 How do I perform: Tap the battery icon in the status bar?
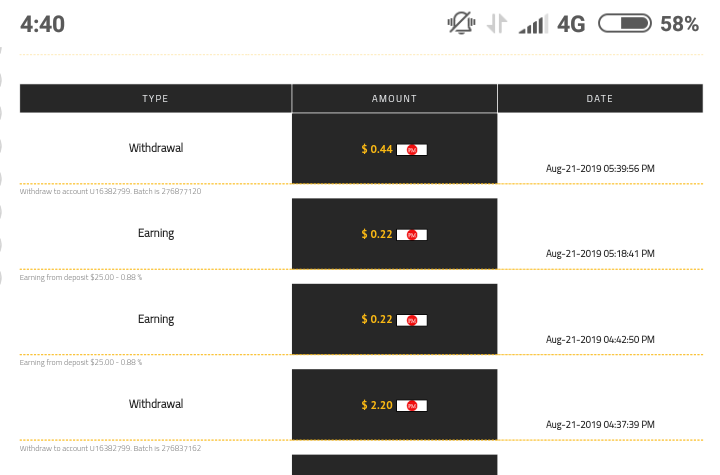[x=625, y=24]
